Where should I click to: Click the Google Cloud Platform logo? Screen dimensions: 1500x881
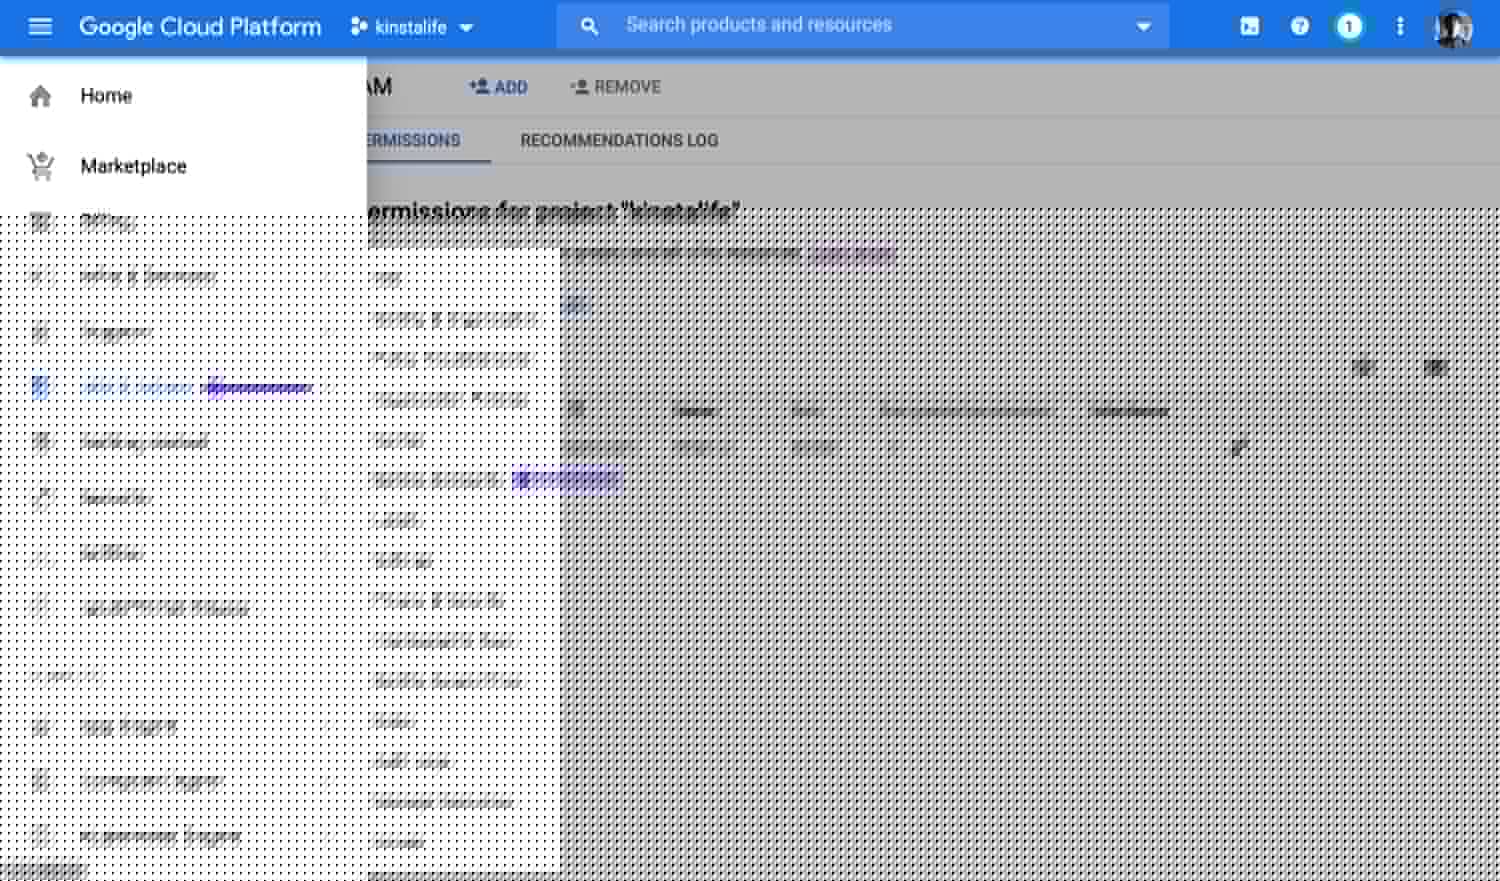click(200, 27)
